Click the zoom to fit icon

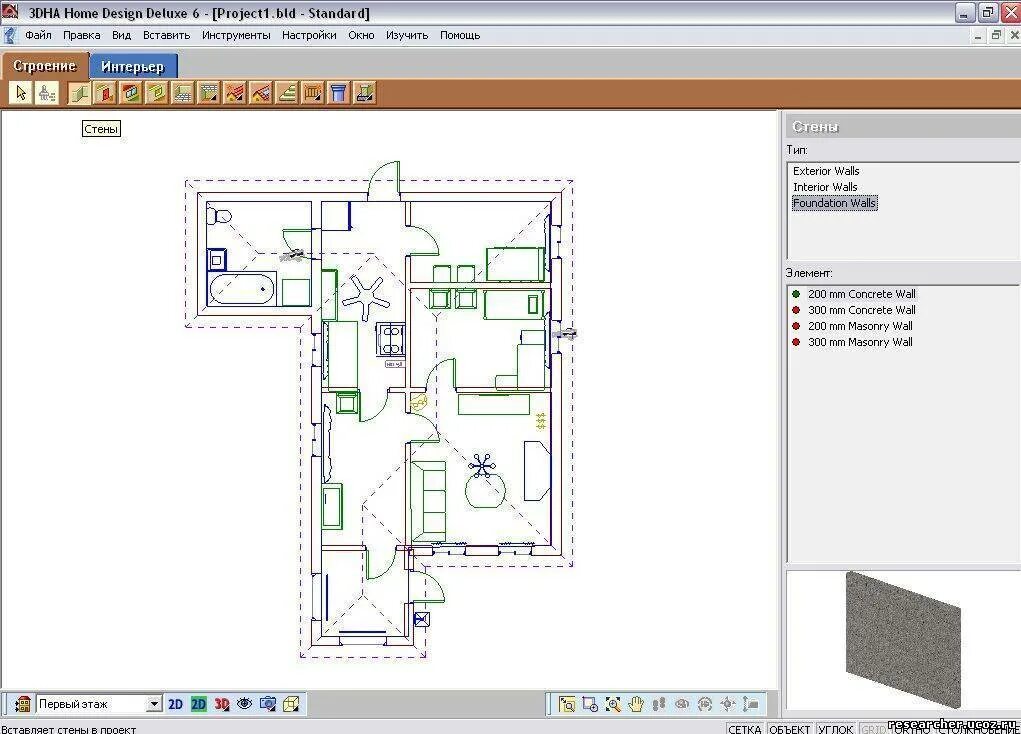coord(567,704)
